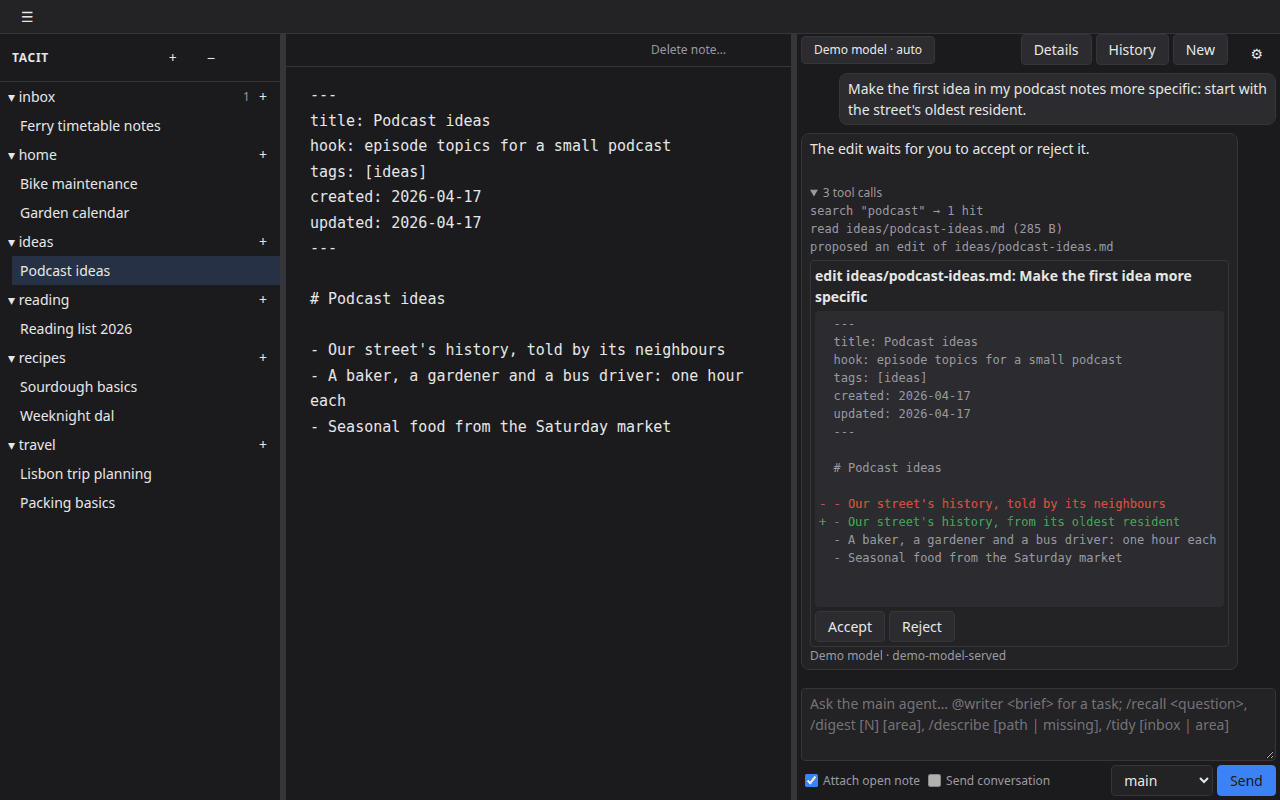Send the message

coord(1246,781)
